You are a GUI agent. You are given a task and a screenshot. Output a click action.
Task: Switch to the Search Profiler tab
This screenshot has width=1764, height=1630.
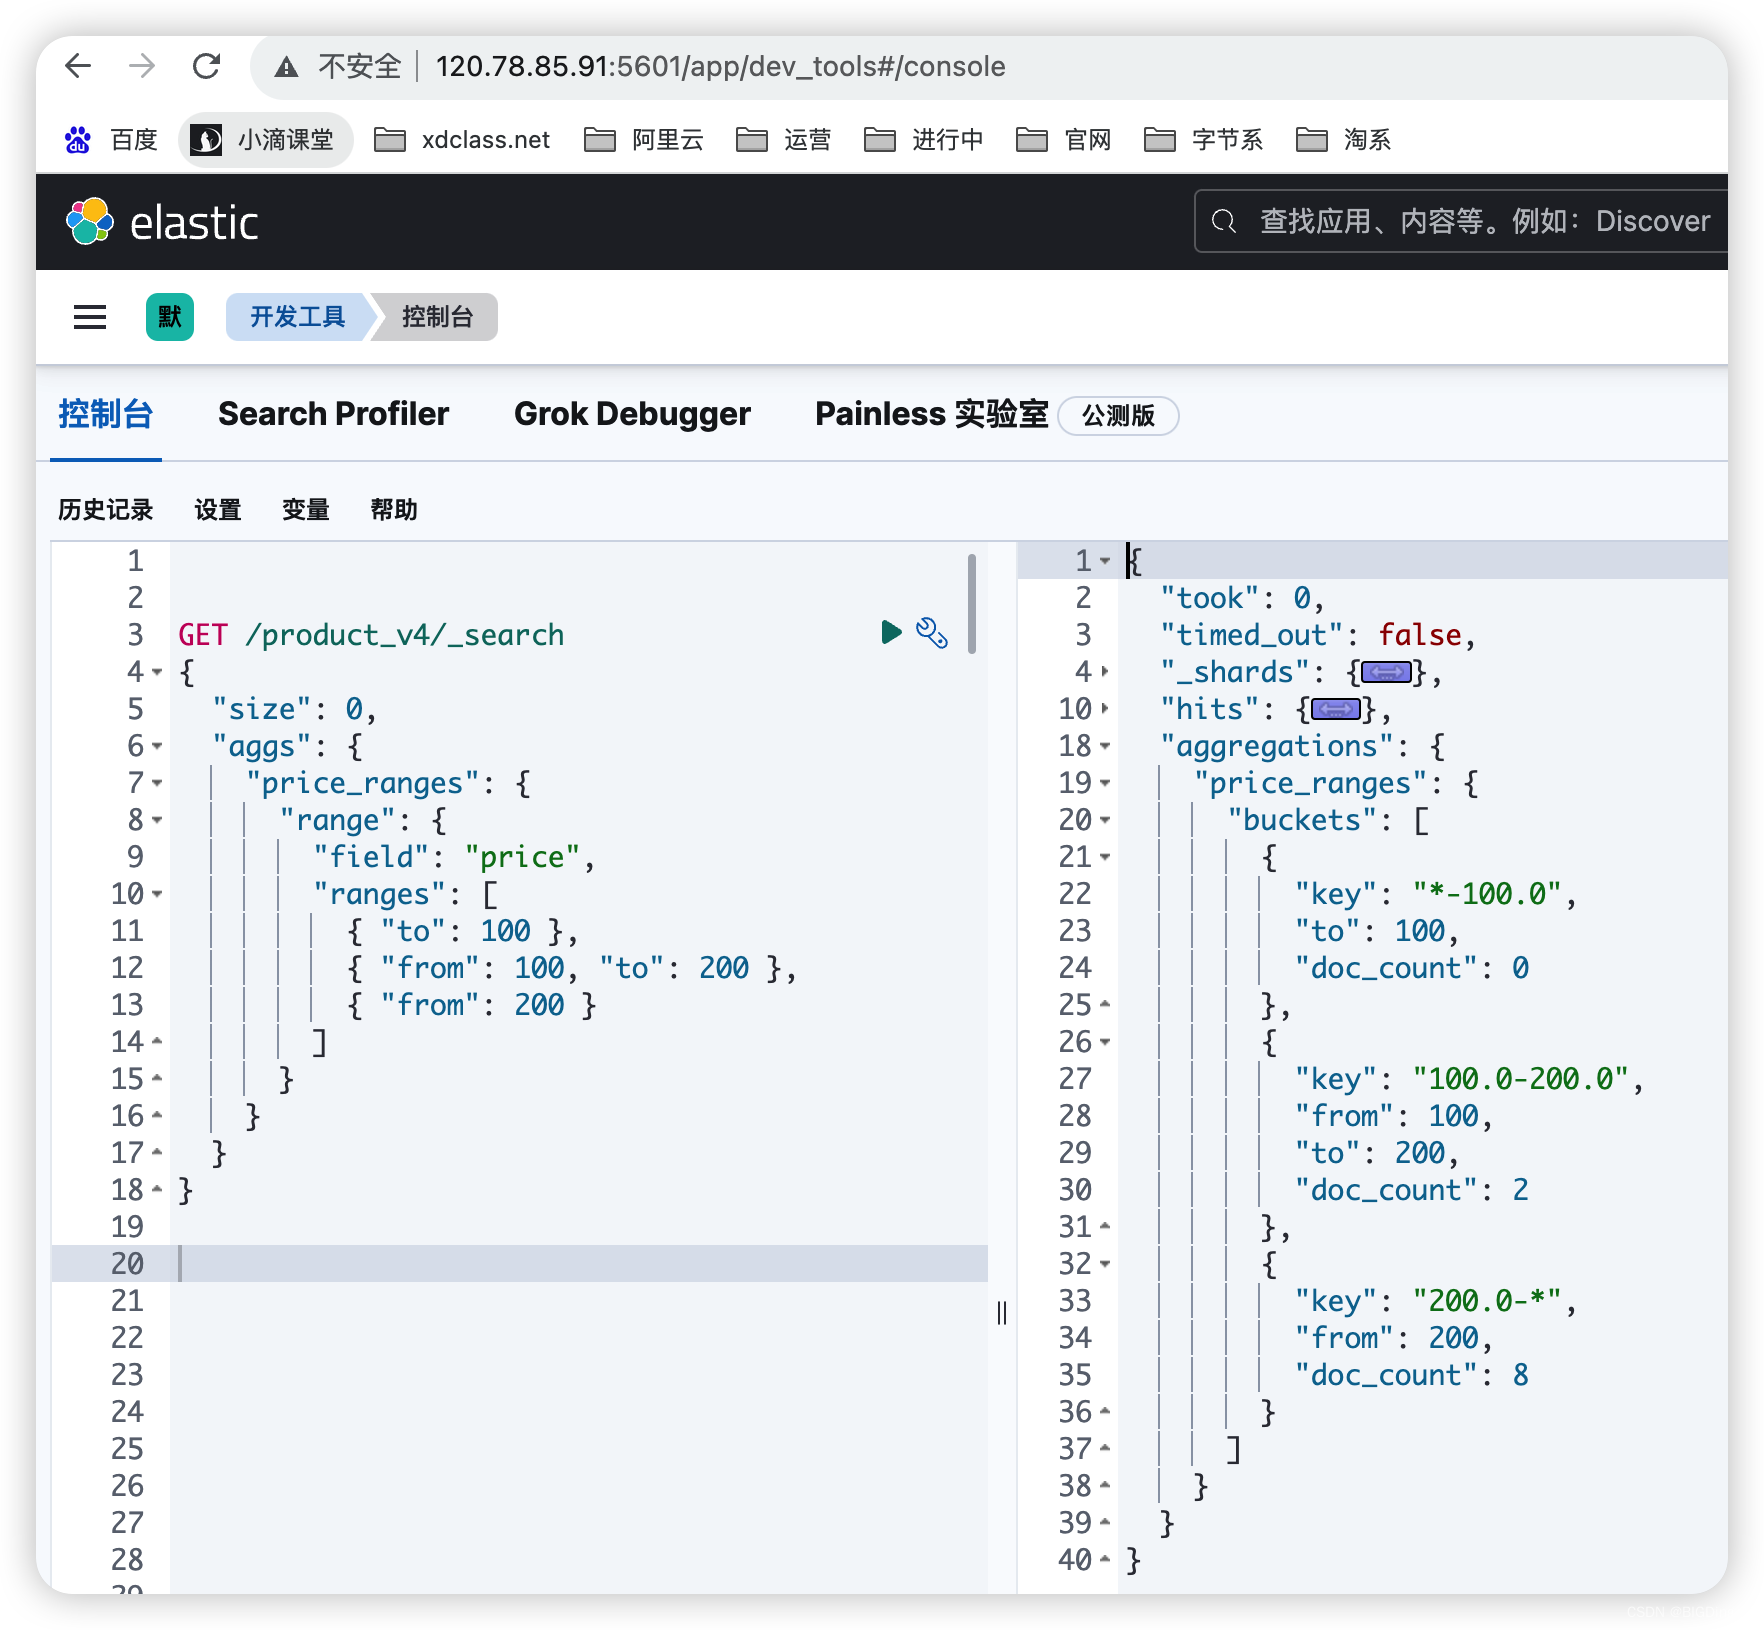coord(333,414)
